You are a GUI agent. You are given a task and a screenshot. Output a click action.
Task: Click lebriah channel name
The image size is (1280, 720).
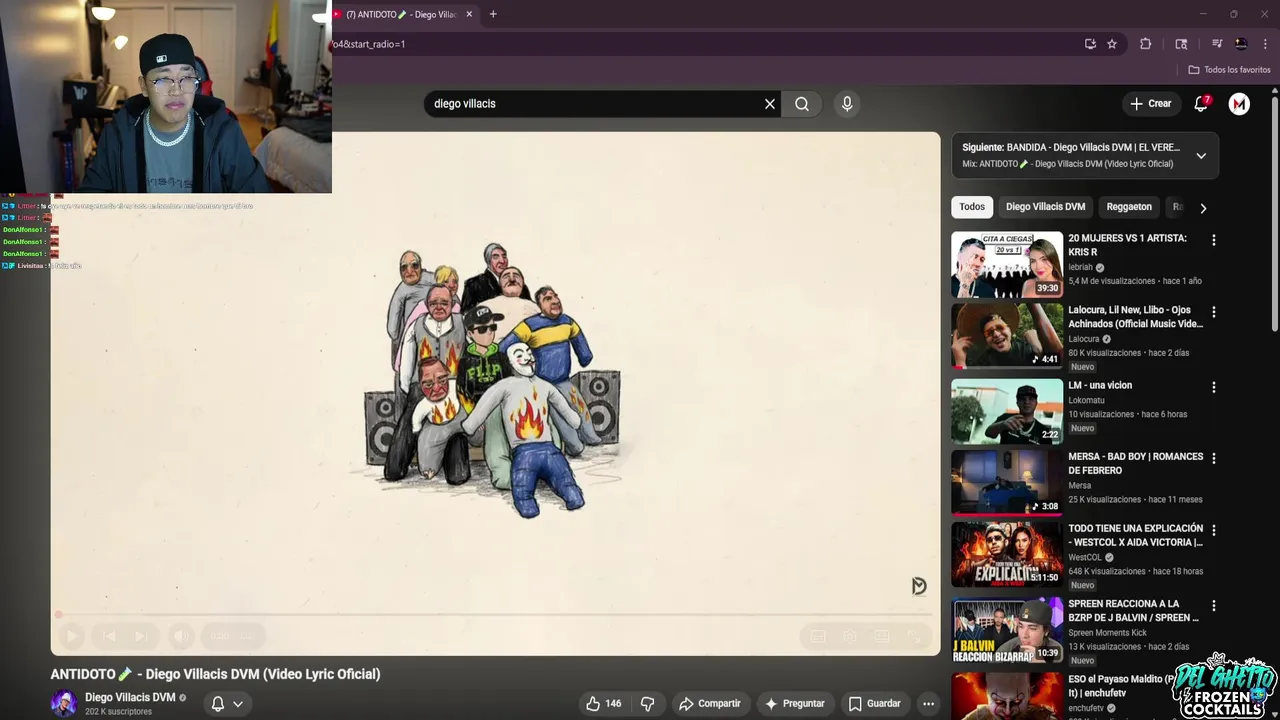click(1081, 268)
